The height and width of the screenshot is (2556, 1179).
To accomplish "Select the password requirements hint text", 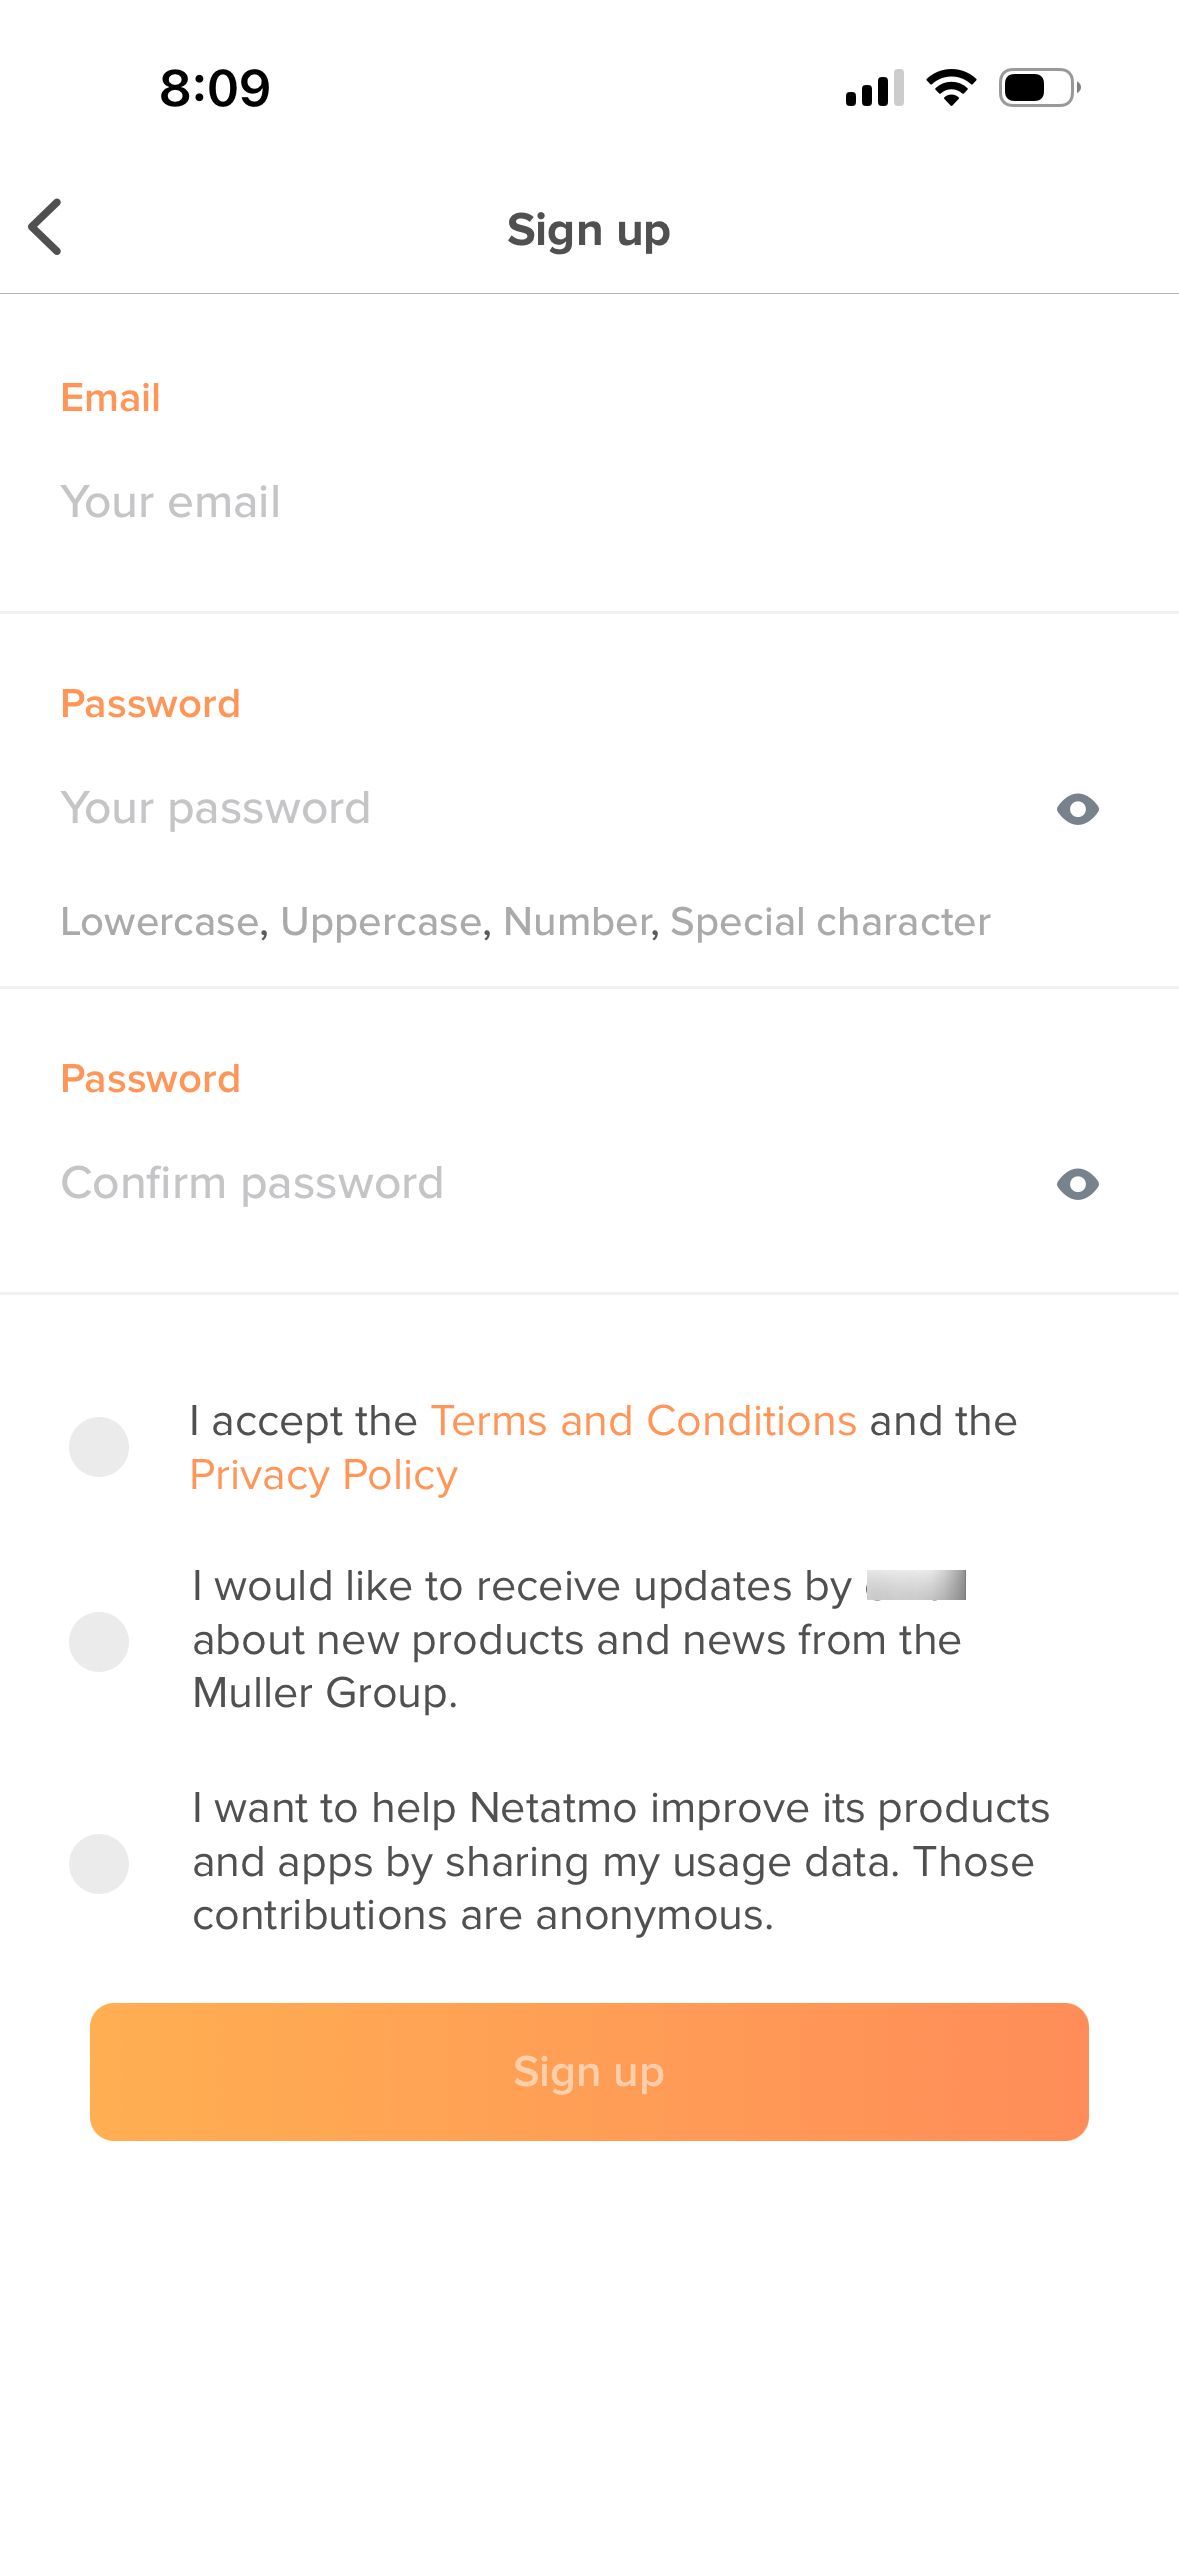I will 525,921.
